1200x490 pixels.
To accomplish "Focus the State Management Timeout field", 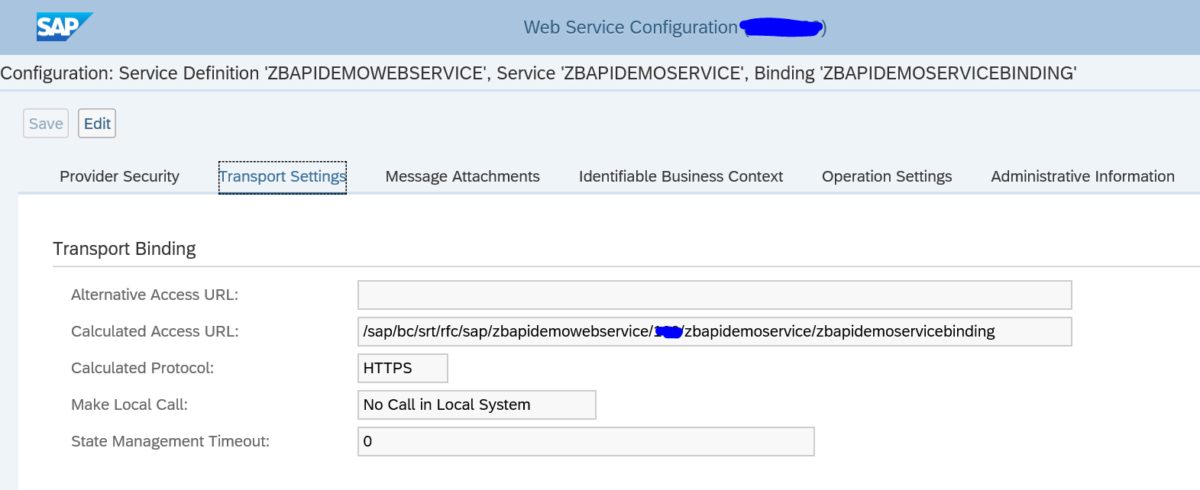I will coord(585,441).
